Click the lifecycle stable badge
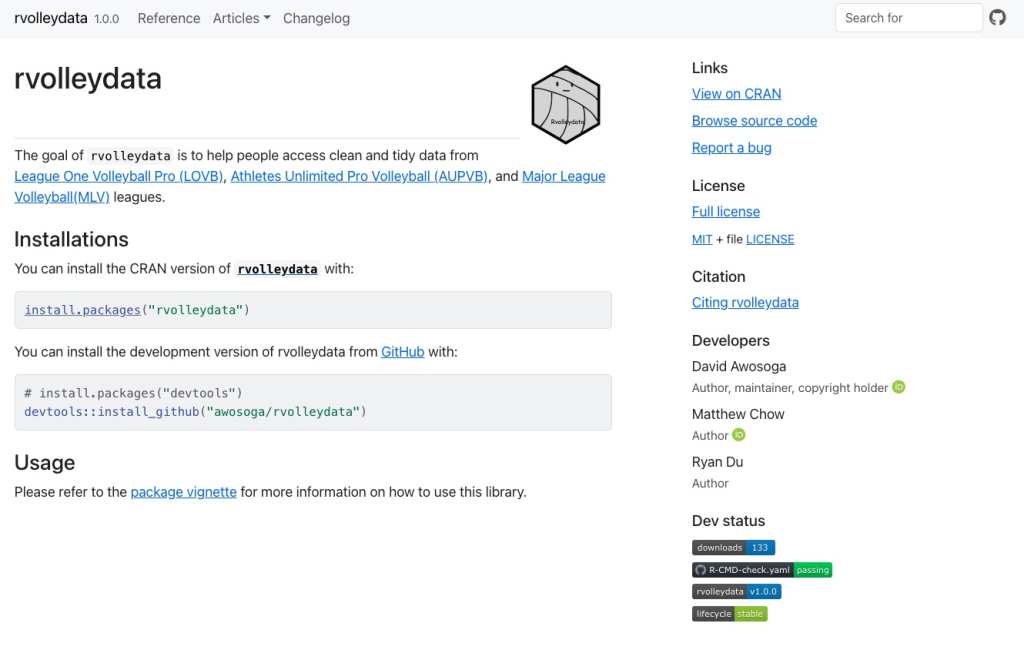The height and width of the screenshot is (649, 1024). 729,614
